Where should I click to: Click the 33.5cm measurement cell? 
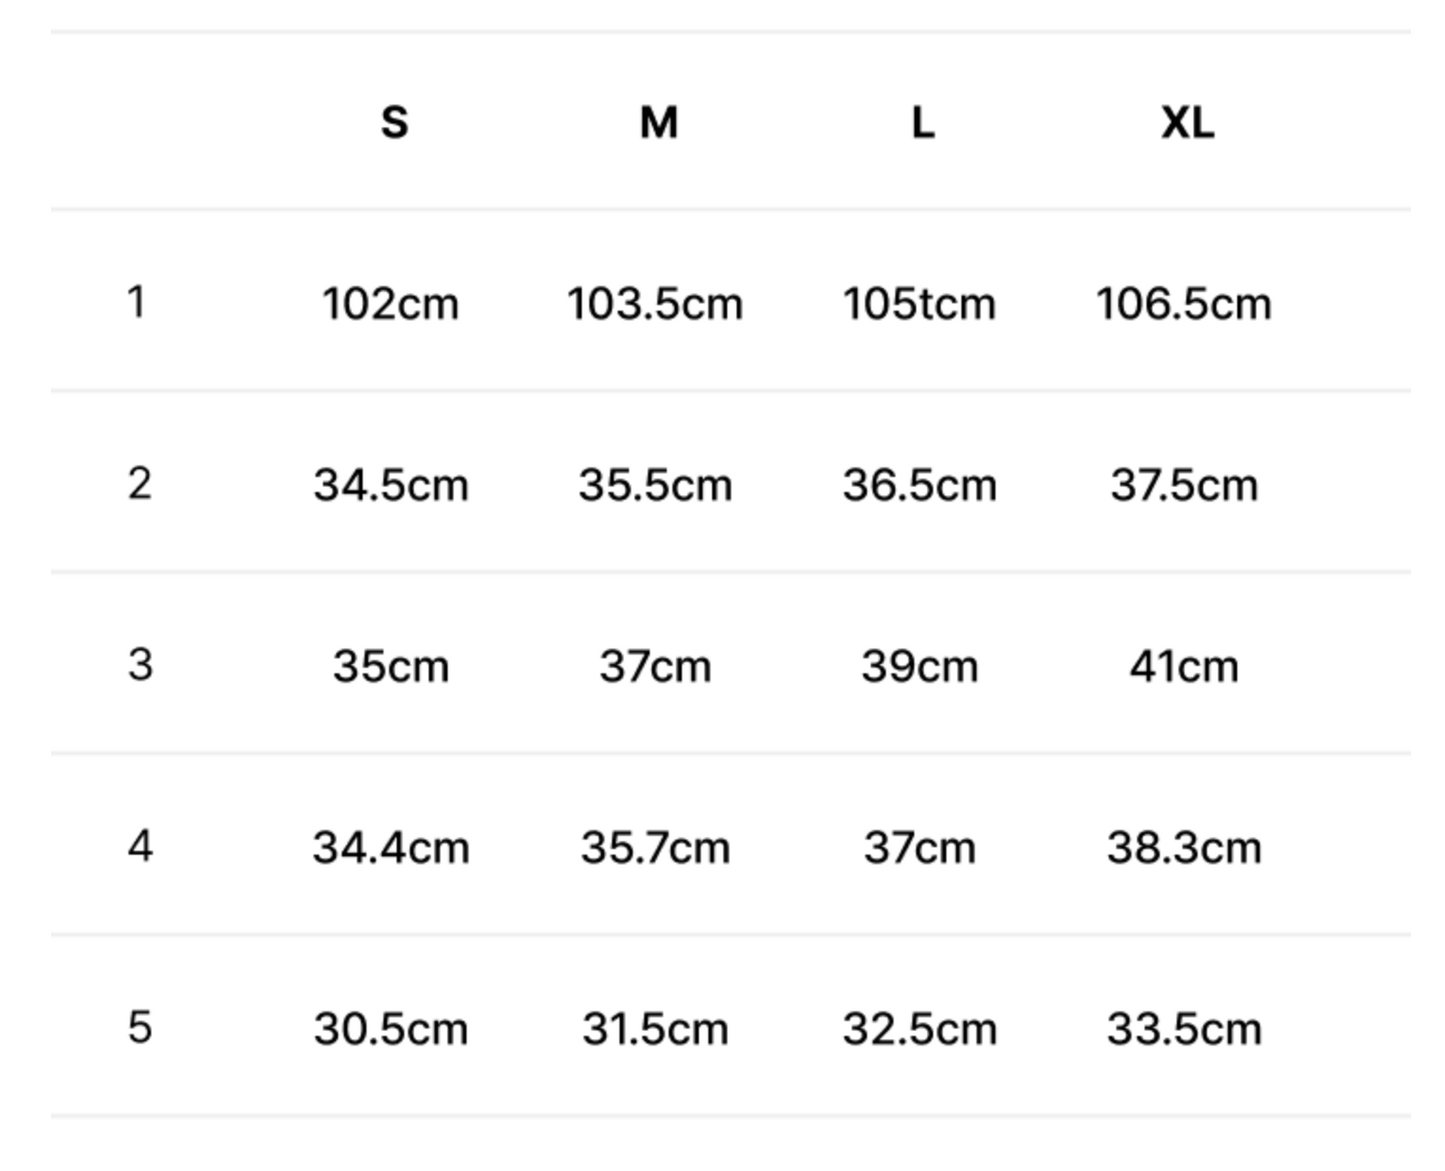(1184, 1030)
